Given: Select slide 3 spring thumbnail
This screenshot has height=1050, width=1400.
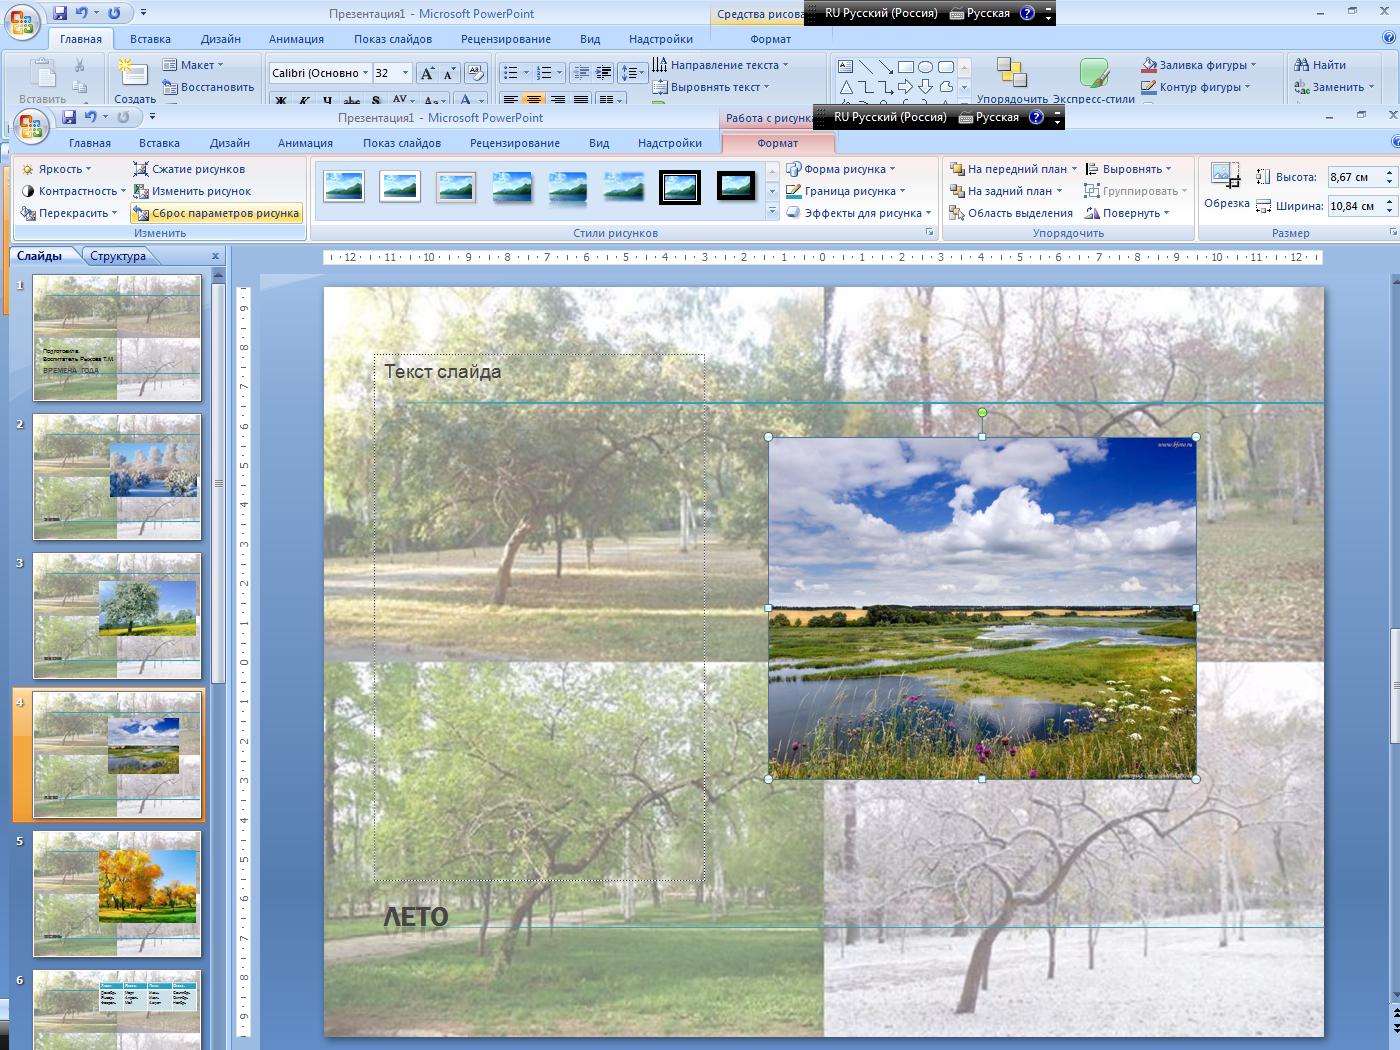Looking at the screenshot, I should tap(117, 616).
